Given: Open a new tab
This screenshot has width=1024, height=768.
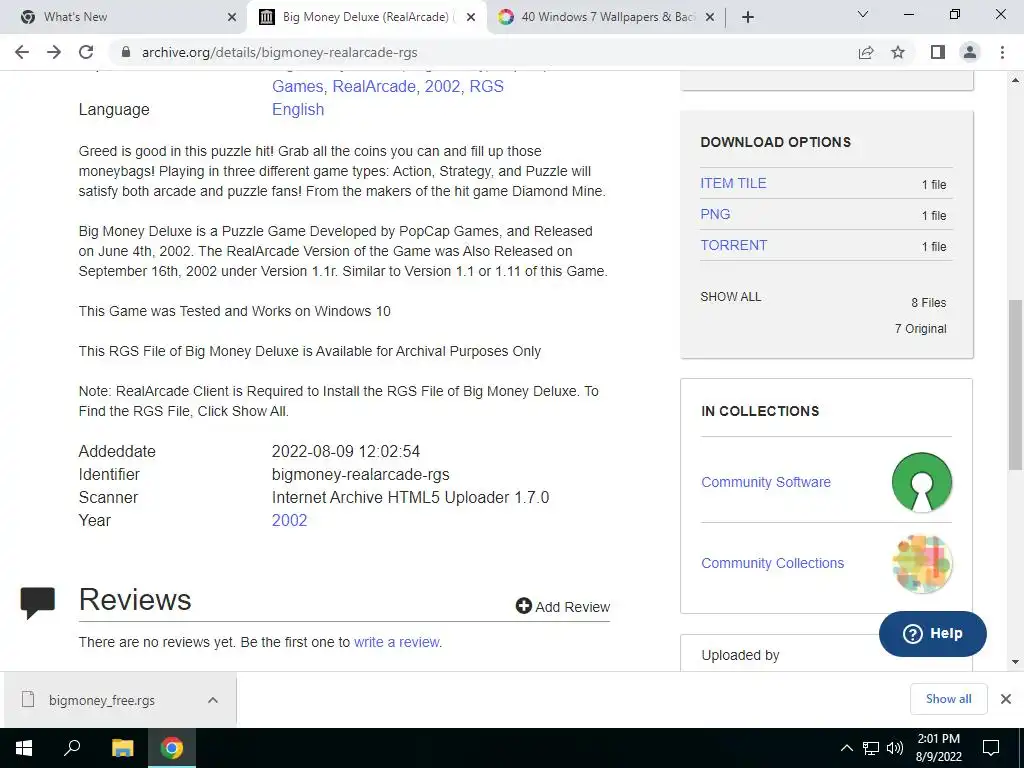Looking at the screenshot, I should tap(748, 17).
